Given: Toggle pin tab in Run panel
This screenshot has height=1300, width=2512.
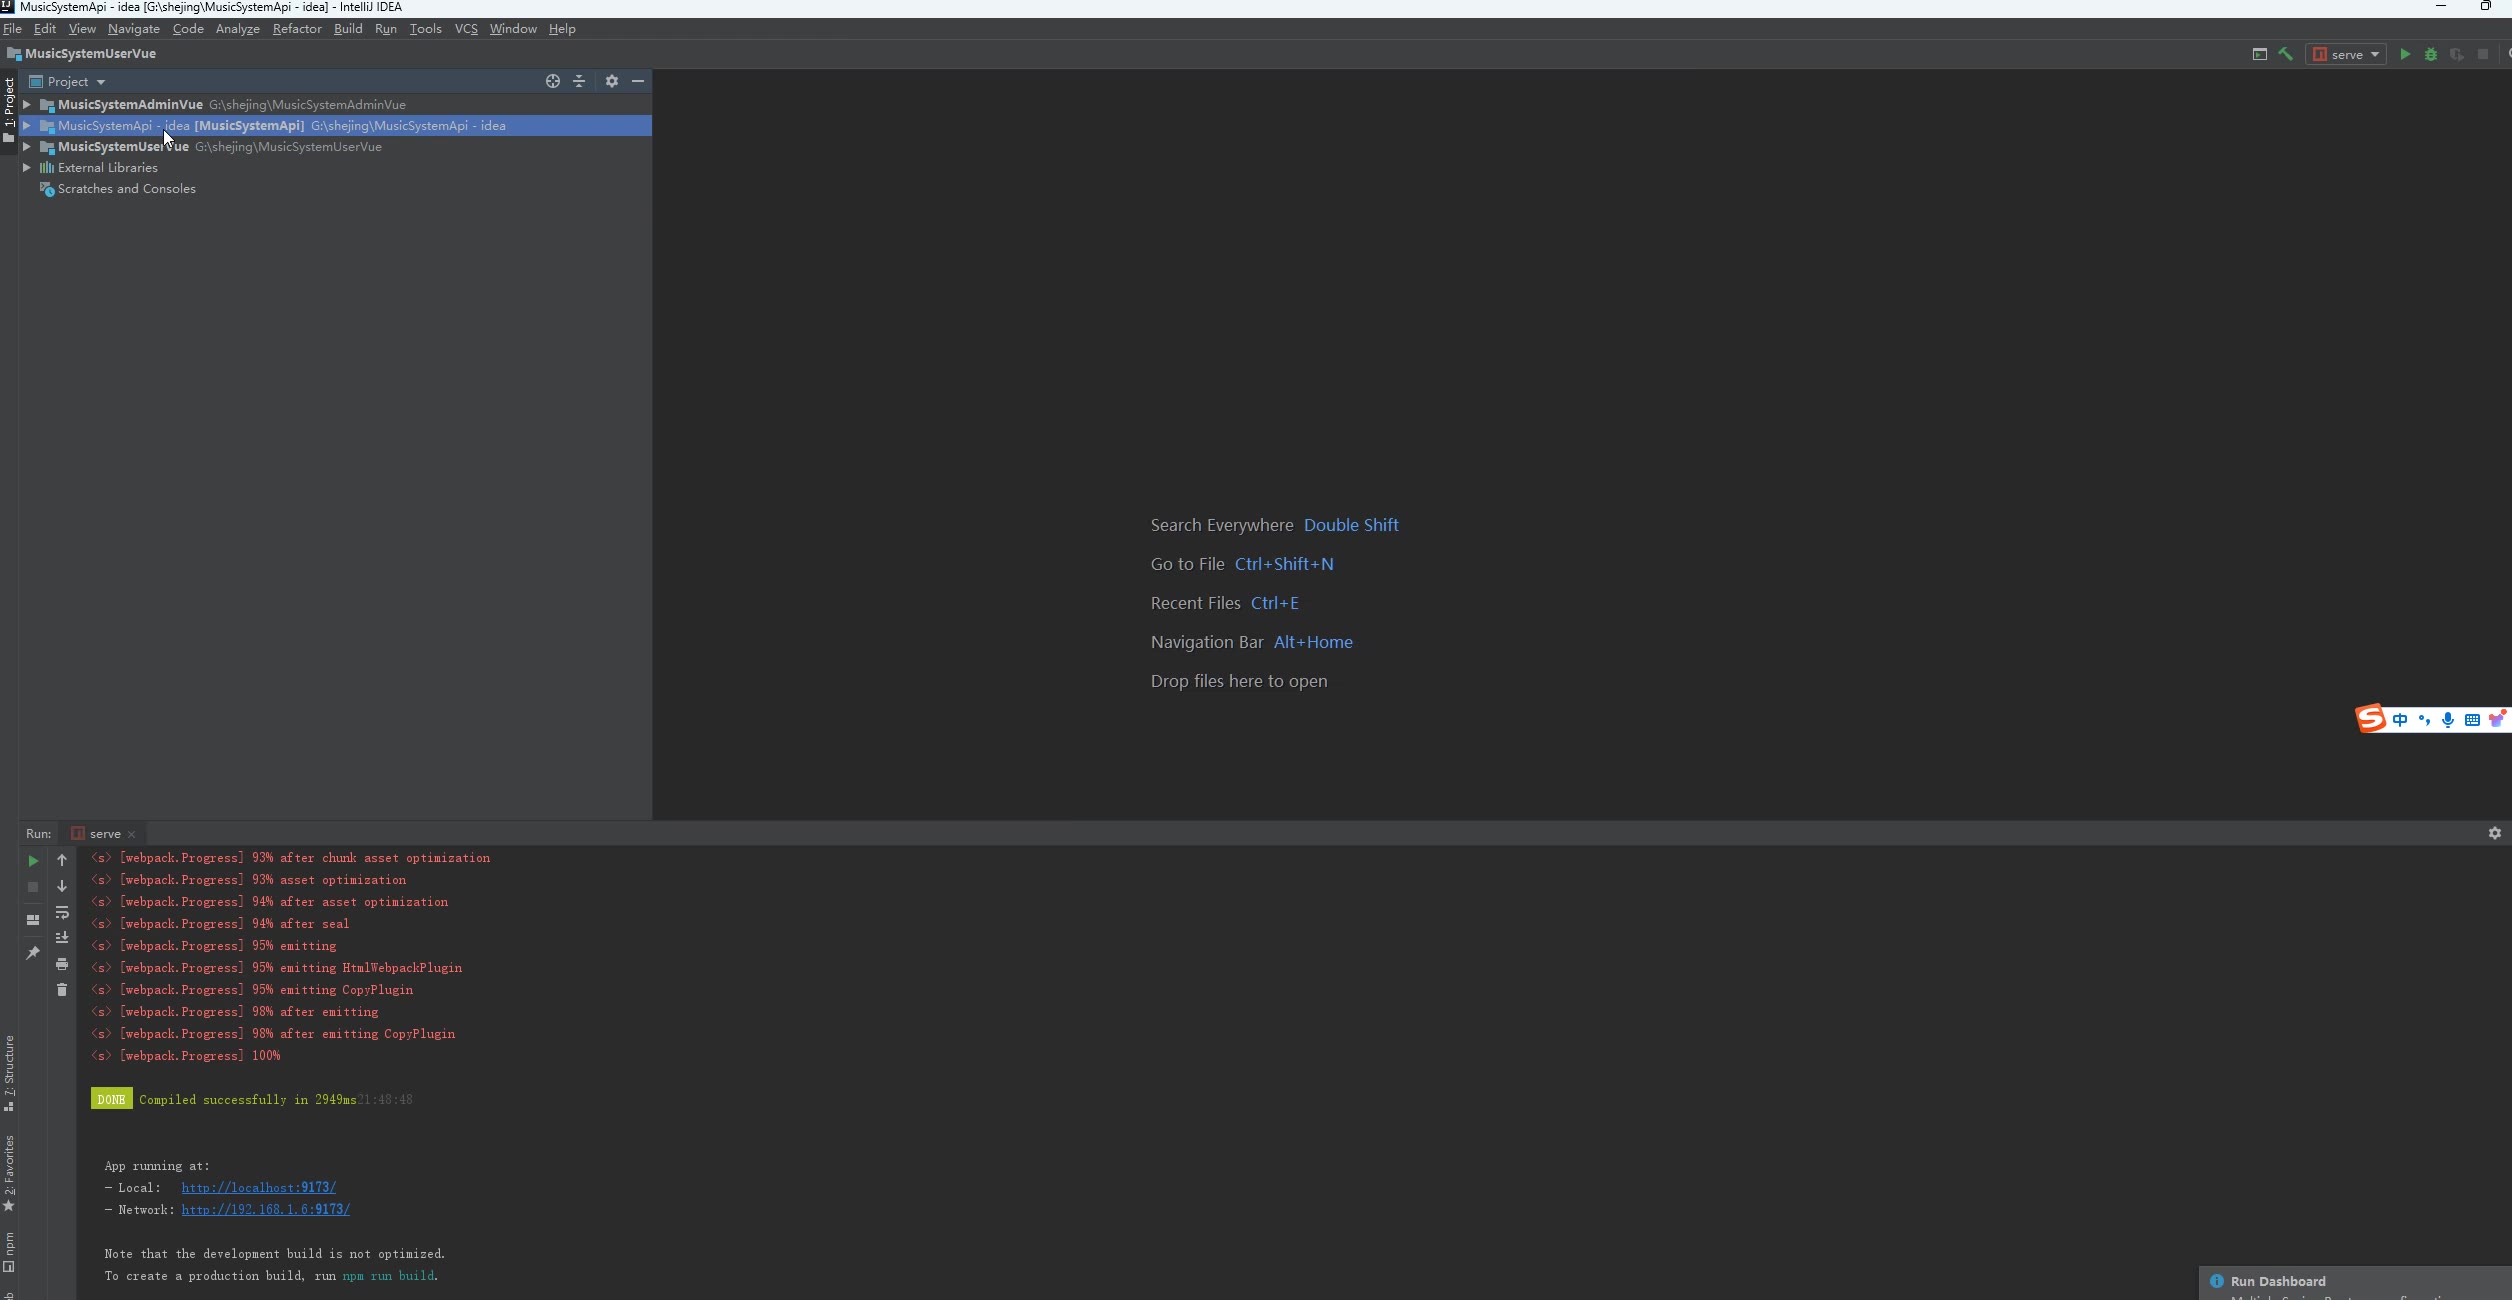Looking at the screenshot, I should click(33, 952).
